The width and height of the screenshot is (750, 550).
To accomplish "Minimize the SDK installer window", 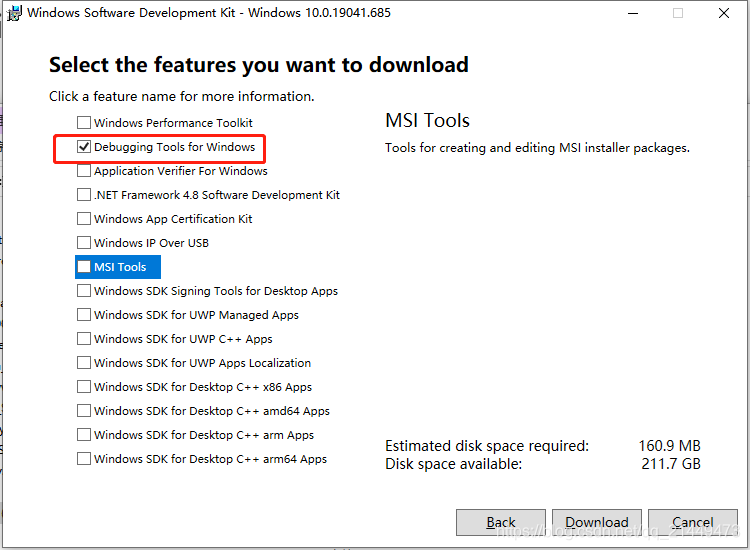I will [x=633, y=13].
